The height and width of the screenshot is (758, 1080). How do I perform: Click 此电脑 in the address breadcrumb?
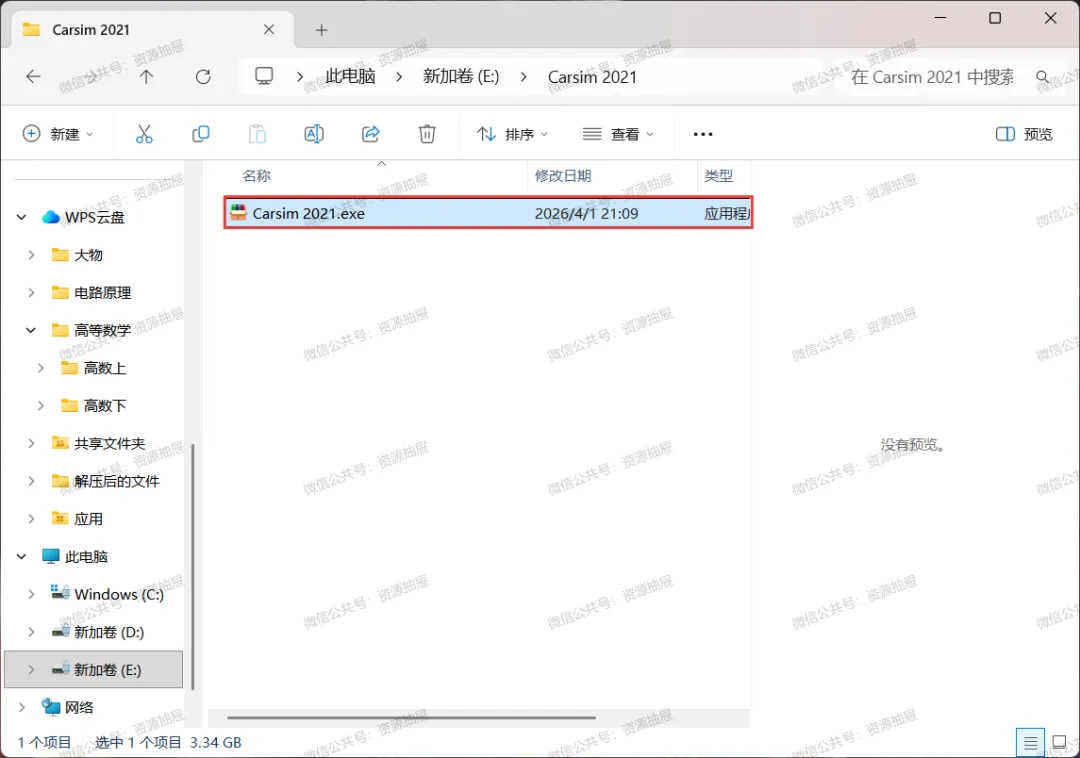(351, 76)
